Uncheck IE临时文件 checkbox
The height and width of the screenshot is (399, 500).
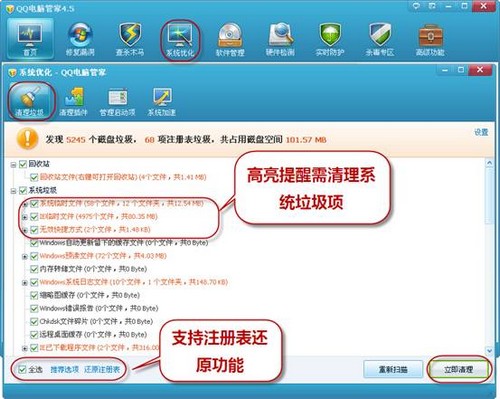[x=34, y=217]
